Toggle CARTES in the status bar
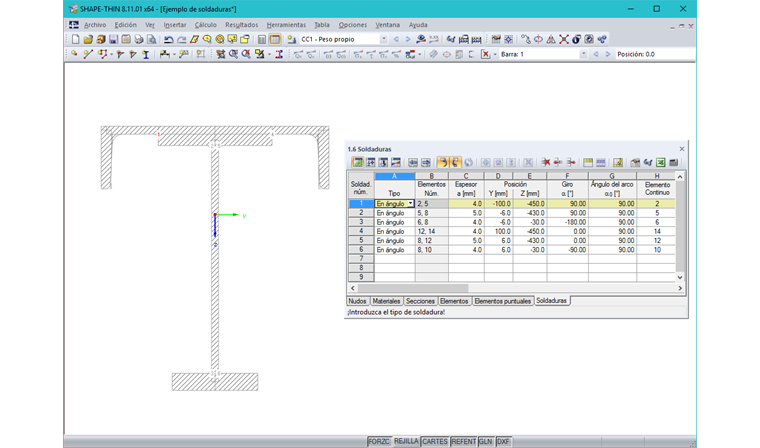Image resolution: width=760 pixels, height=448 pixels. click(435, 441)
